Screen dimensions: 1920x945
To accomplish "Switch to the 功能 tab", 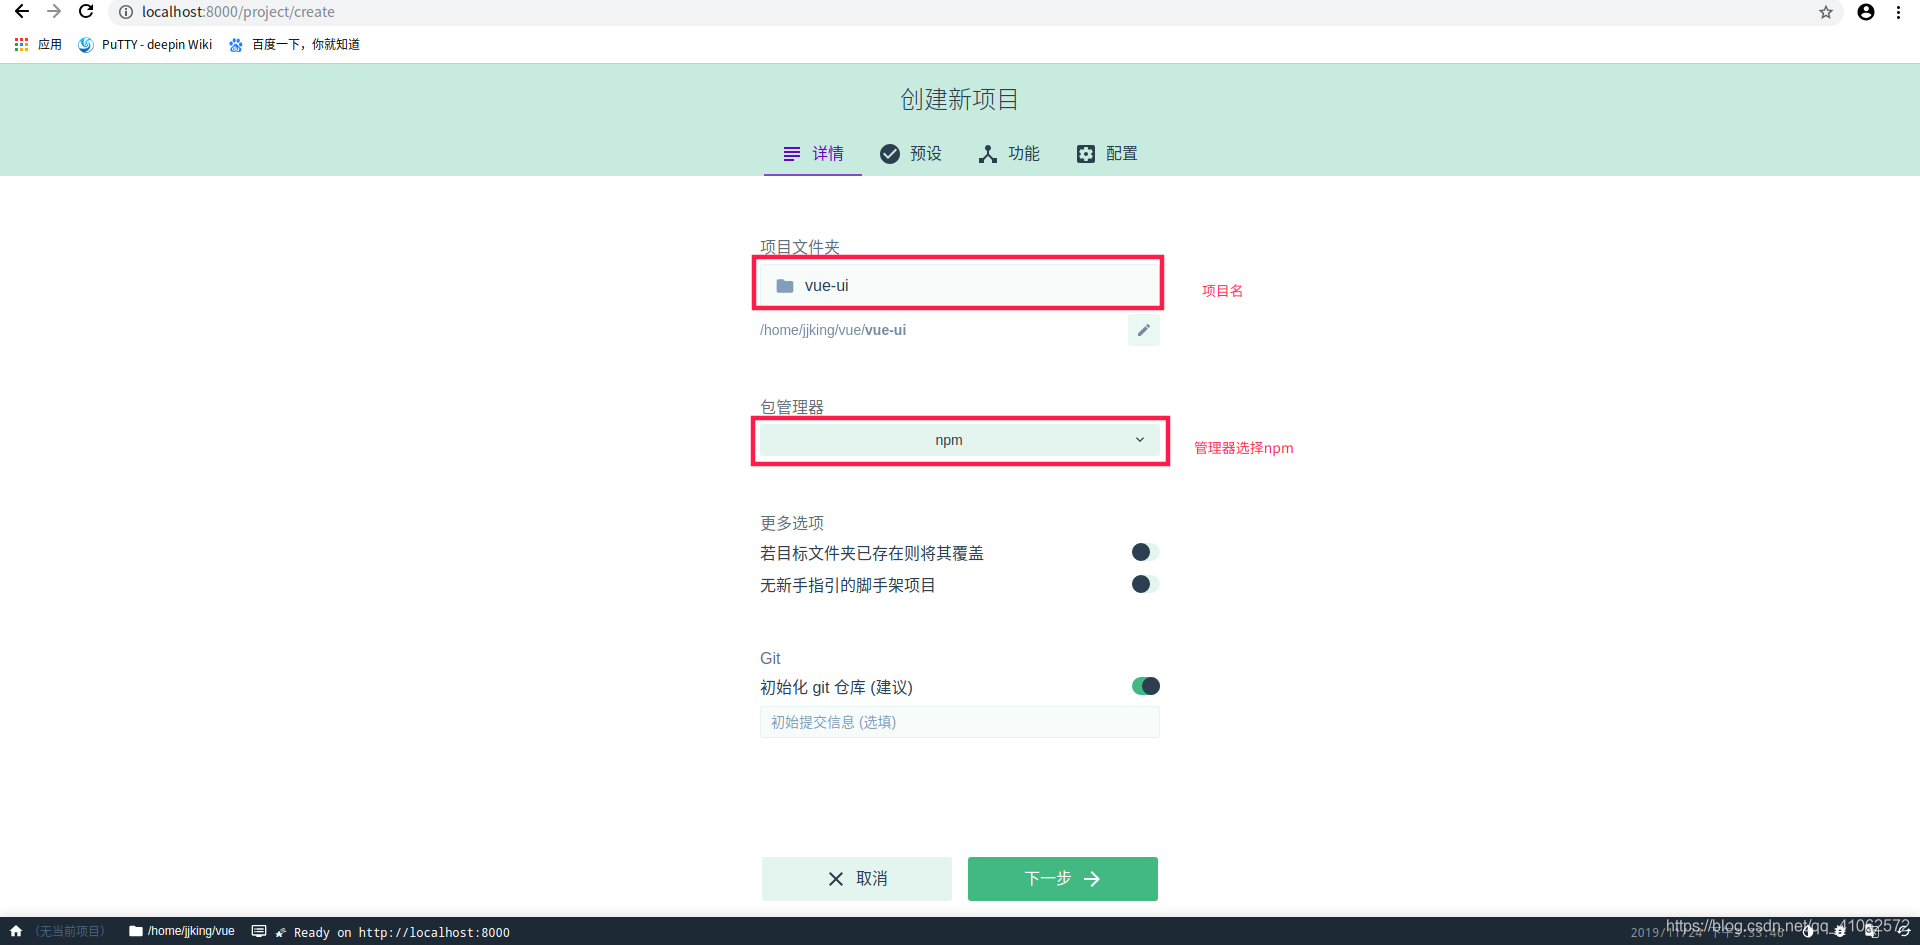I will 1009,153.
